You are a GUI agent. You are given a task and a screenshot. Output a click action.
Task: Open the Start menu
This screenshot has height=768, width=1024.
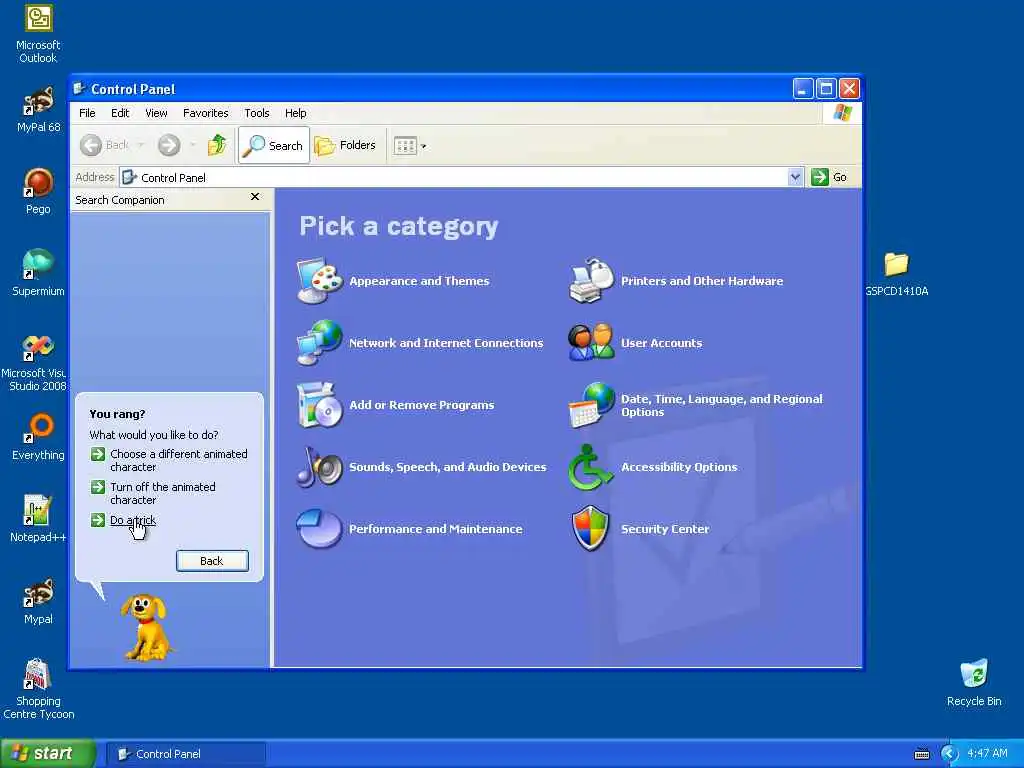[x=48, y=753]
